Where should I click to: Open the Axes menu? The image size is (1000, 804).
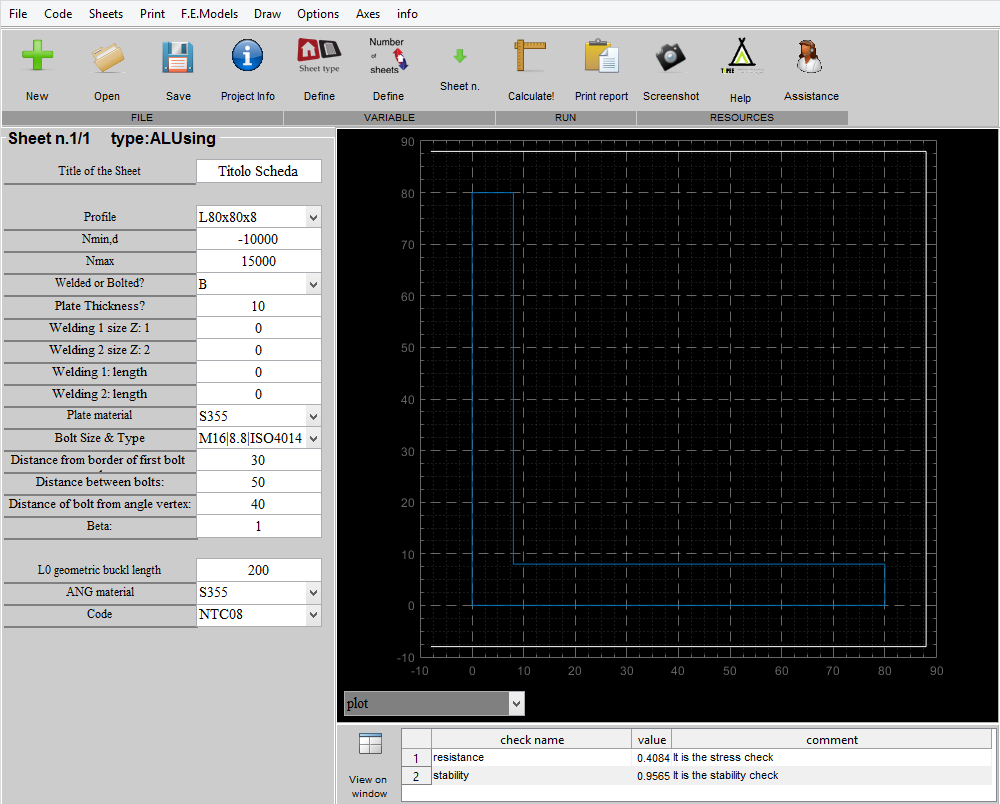click(368, 13)
